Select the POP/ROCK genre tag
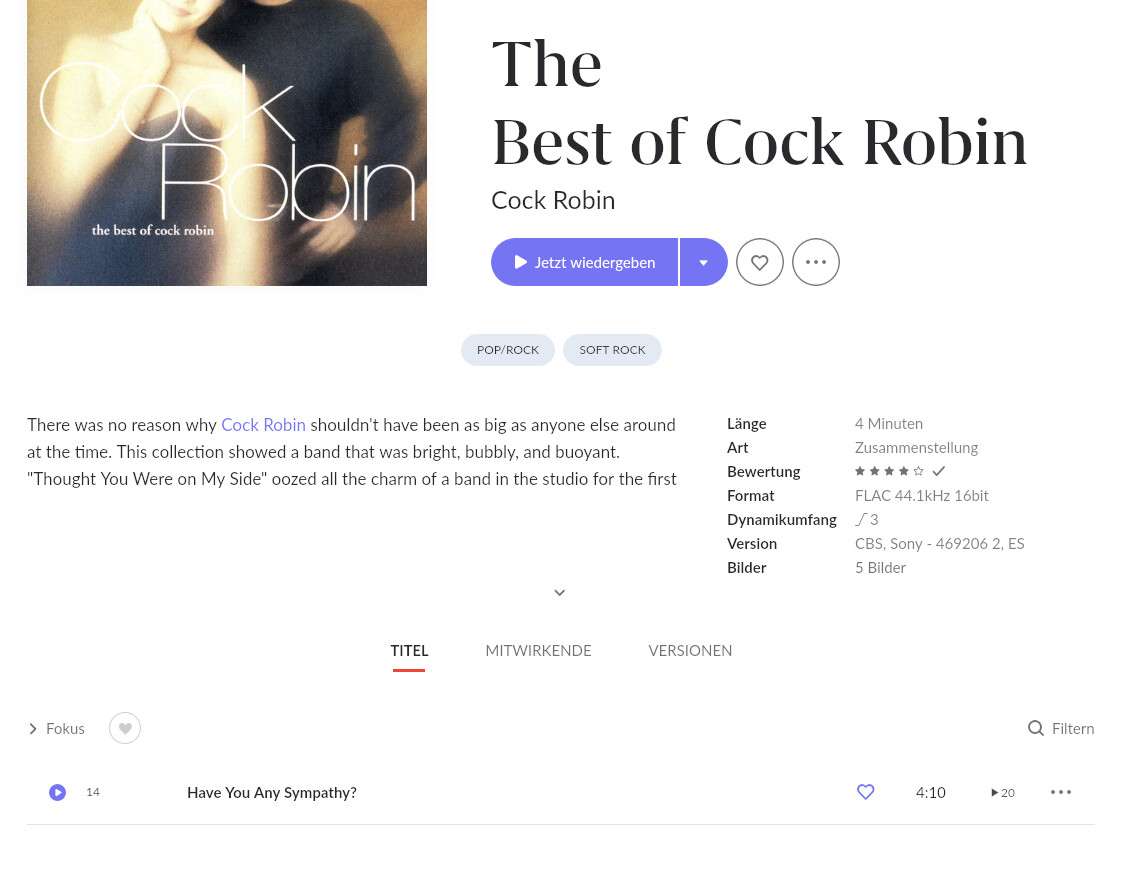Image resolution: width=1128 pixels, height=874 pixels. click(508, 350)
